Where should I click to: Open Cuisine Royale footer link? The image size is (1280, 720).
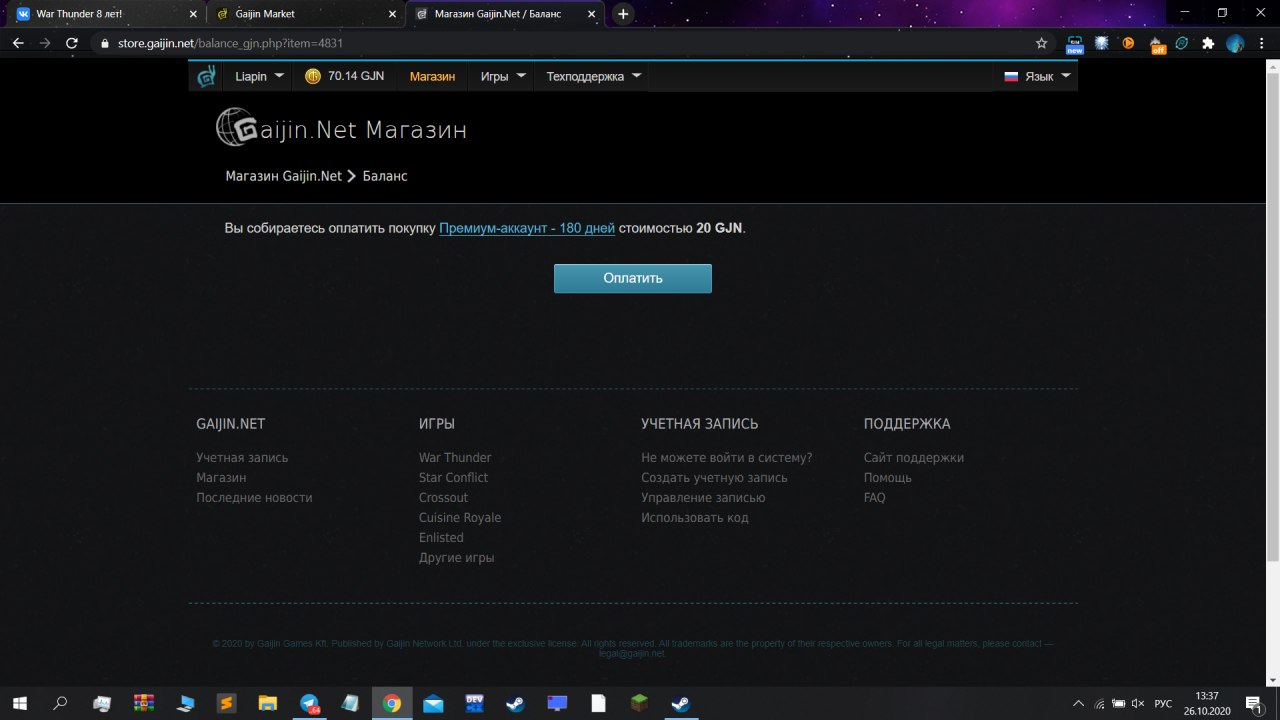[x=460, y=518]
